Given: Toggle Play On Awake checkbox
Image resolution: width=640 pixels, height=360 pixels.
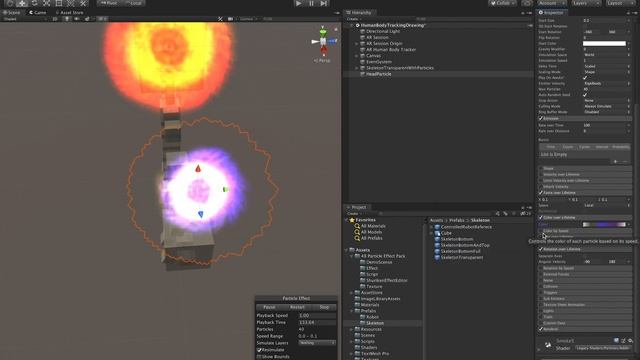Looking at the screenshot, I should (x=585, y=78).
